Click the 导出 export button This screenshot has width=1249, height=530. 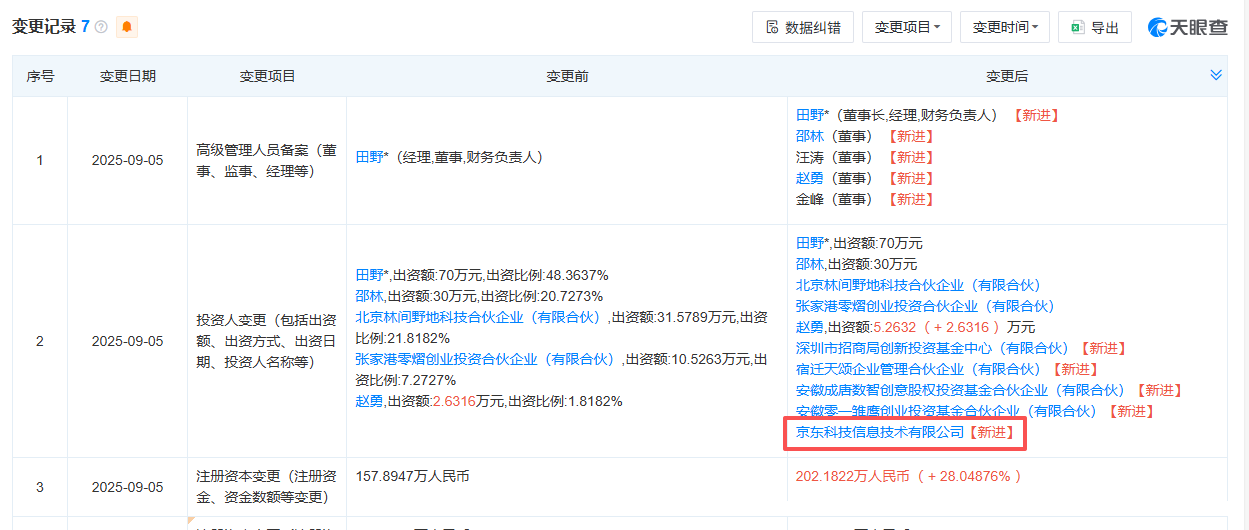point(1095,27)
